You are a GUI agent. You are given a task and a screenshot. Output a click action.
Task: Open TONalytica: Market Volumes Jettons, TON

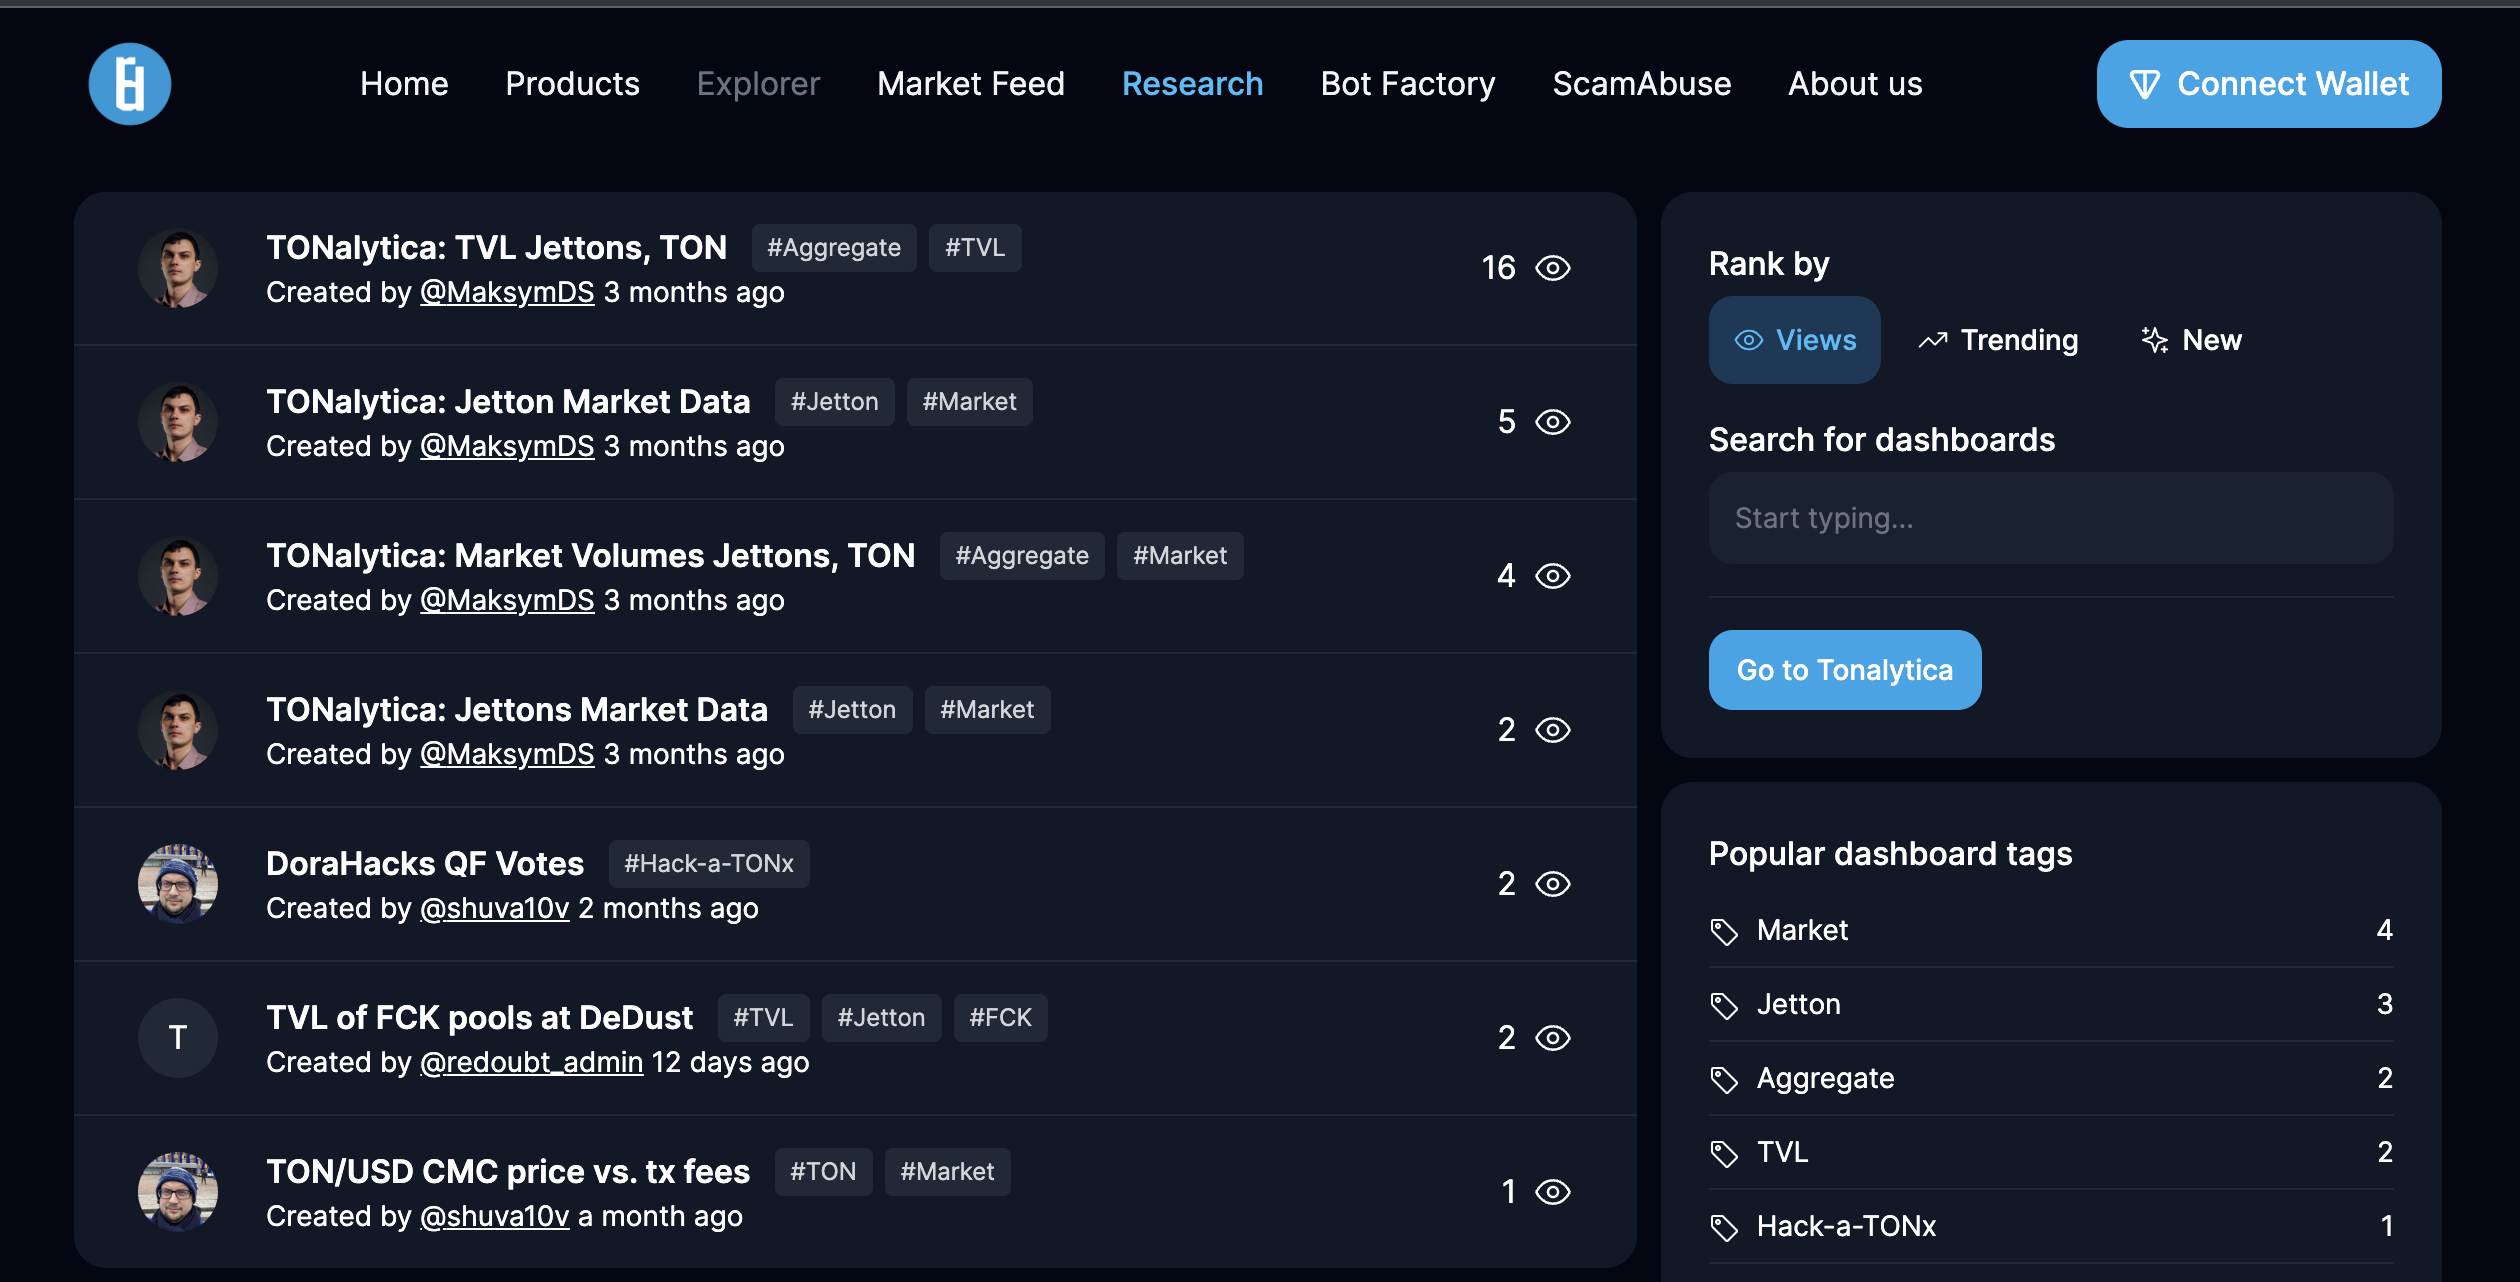[x=591, y=555]
